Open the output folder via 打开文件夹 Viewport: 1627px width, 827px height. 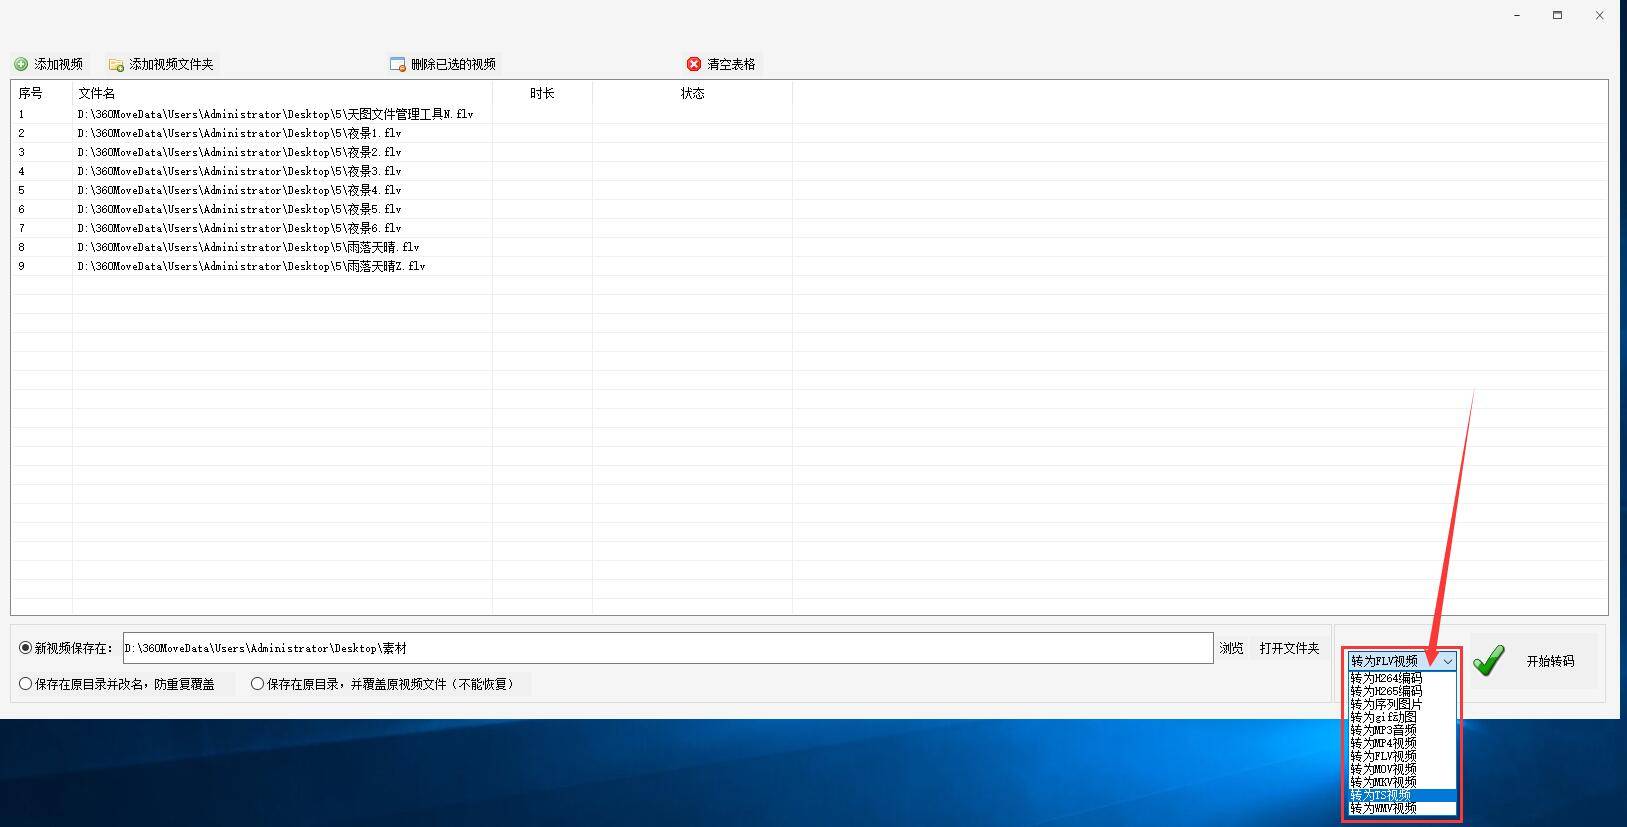1289,648
